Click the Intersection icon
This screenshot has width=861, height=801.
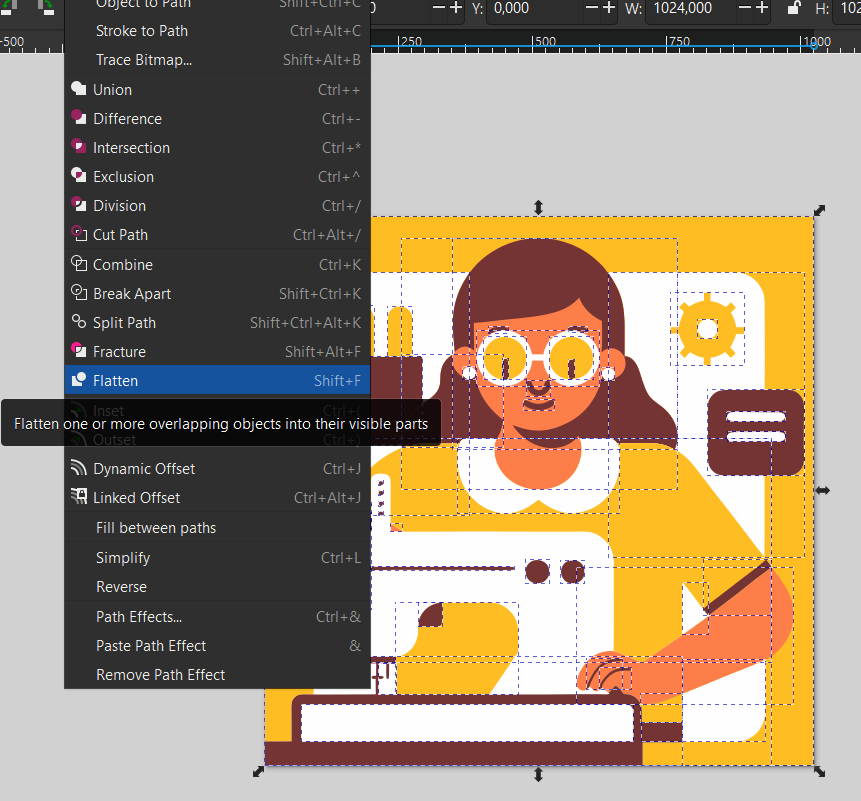coord(79,147)
